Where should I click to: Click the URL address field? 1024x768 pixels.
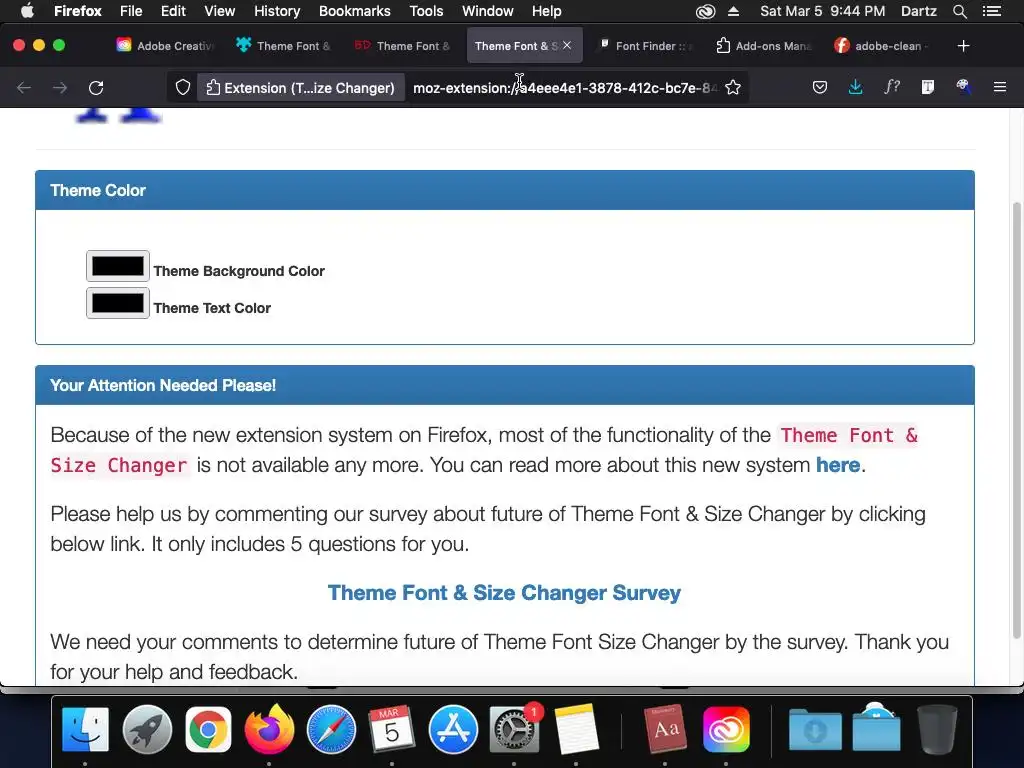565,88
